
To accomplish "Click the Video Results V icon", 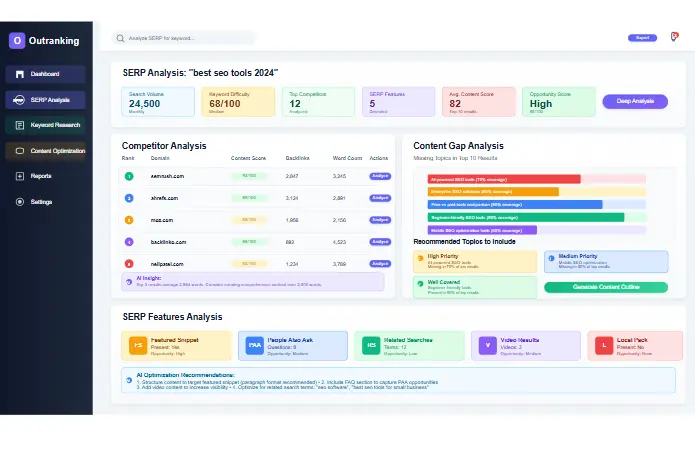I will [488, 345].
